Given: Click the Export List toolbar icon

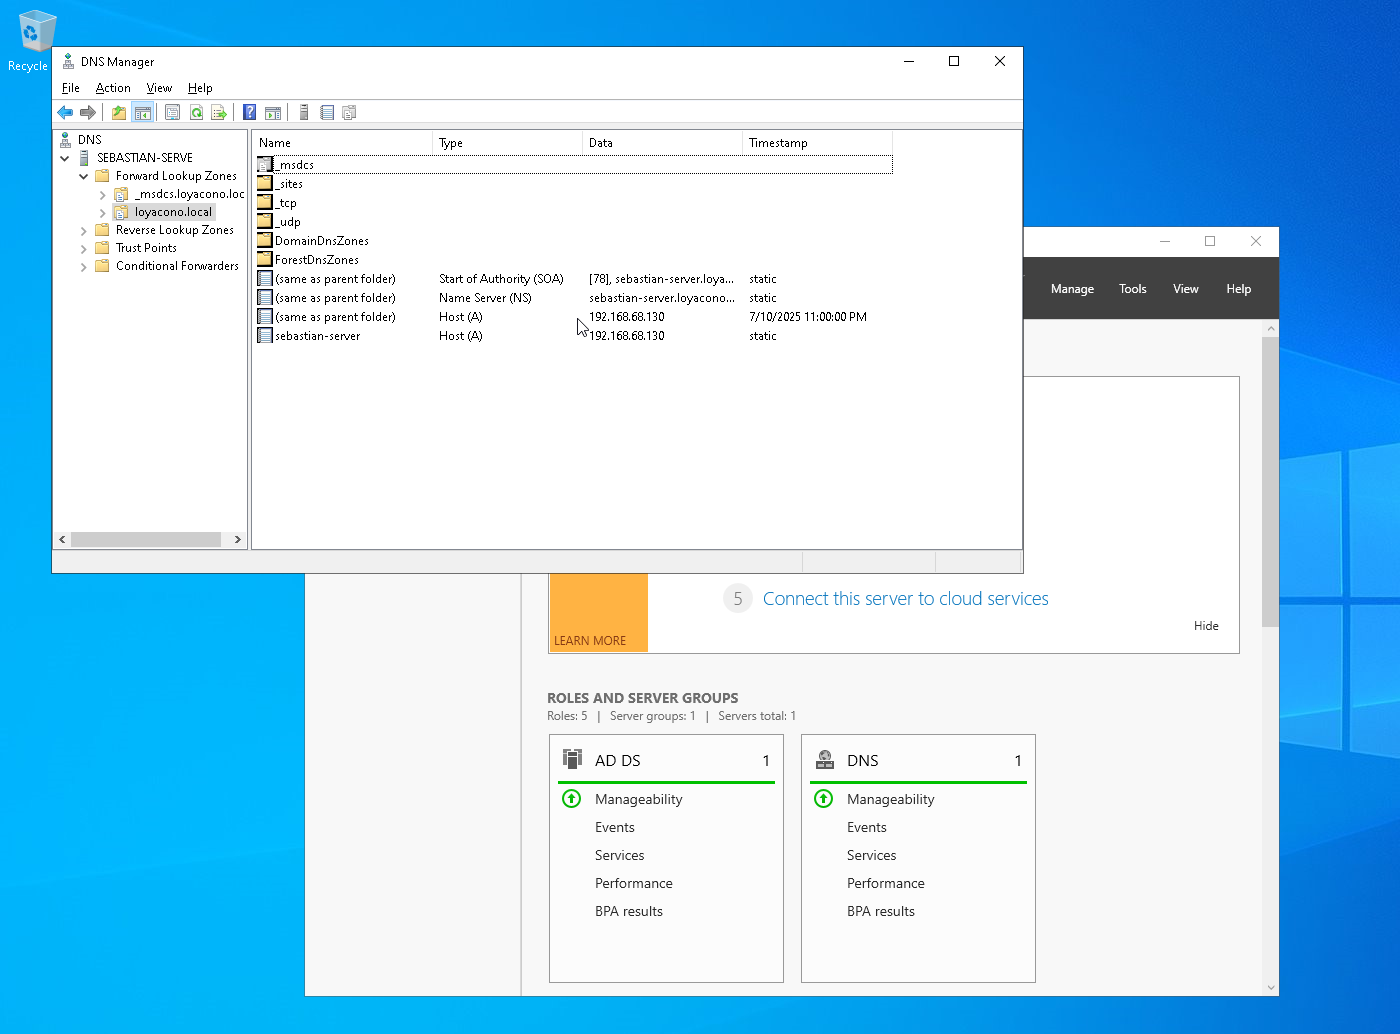Looking at the screenshot, I should (x=219, y=112).
